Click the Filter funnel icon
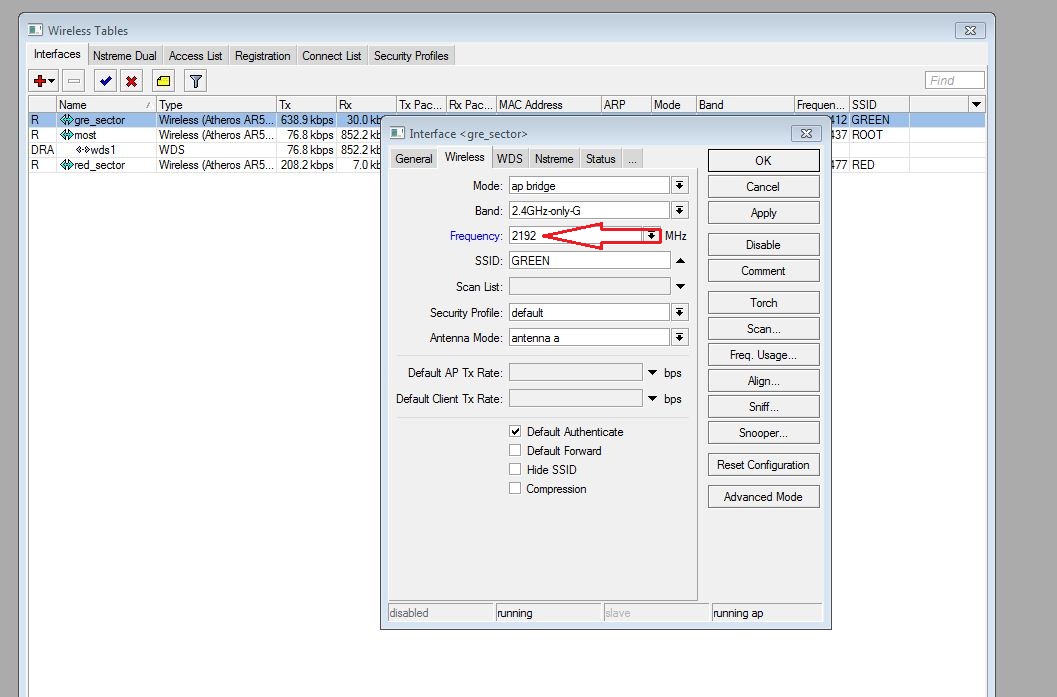Viewport: 1057px width, 697px height. coord(196,81)
